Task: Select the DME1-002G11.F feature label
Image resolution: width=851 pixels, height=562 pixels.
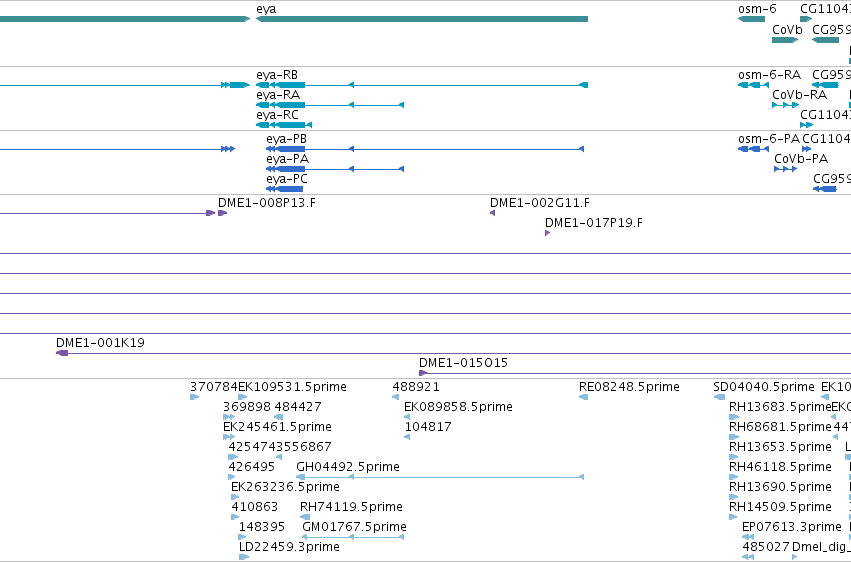Action: pos(539,203)
